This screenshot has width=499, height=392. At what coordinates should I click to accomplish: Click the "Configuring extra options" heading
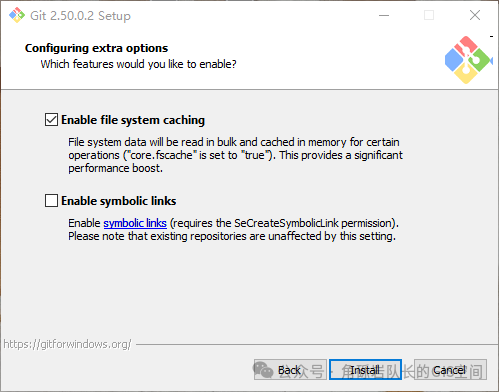pyautogui.click(x=96, y=48)
